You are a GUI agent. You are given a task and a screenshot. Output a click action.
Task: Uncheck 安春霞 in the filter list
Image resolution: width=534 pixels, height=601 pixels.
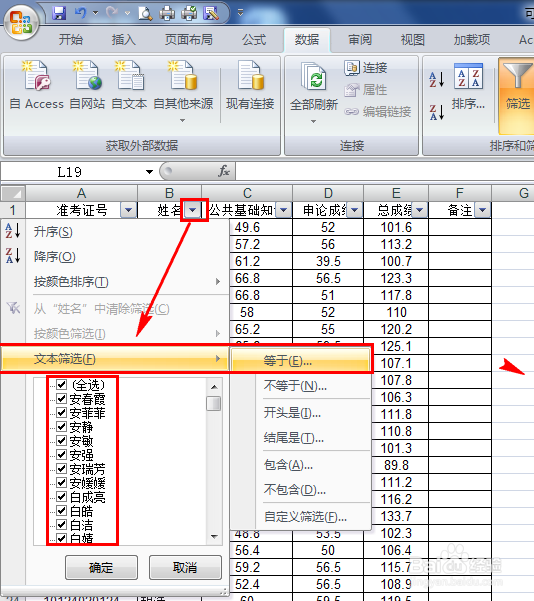coord(62,399)
